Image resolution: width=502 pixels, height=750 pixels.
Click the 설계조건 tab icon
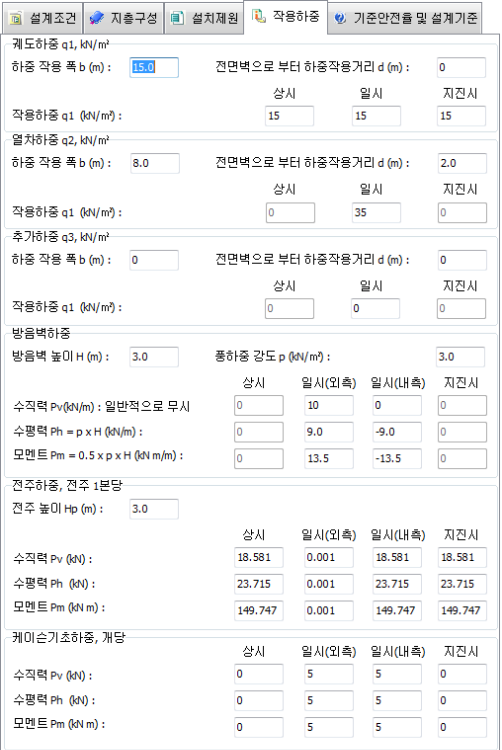(x=16, y=19)
